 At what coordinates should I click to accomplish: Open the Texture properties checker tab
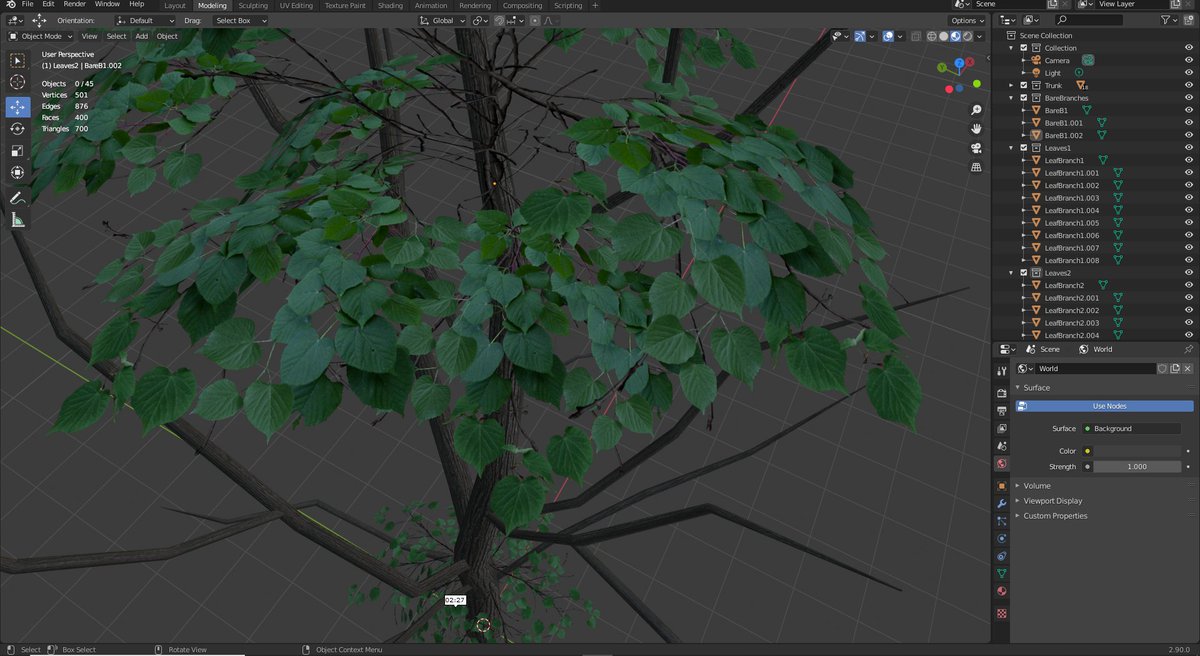click(x=1001, y=613)
